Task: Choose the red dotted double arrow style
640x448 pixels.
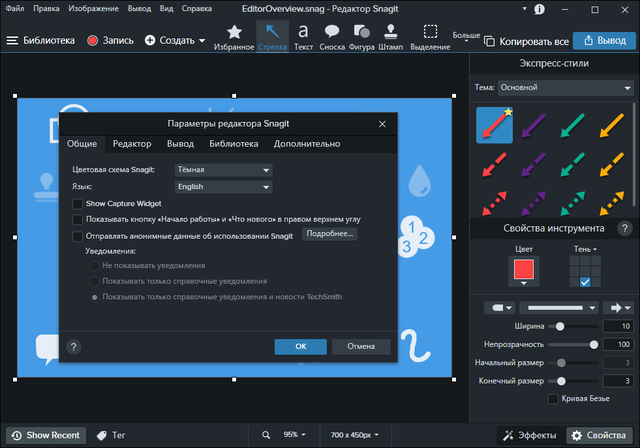Action: pos(494,203)
